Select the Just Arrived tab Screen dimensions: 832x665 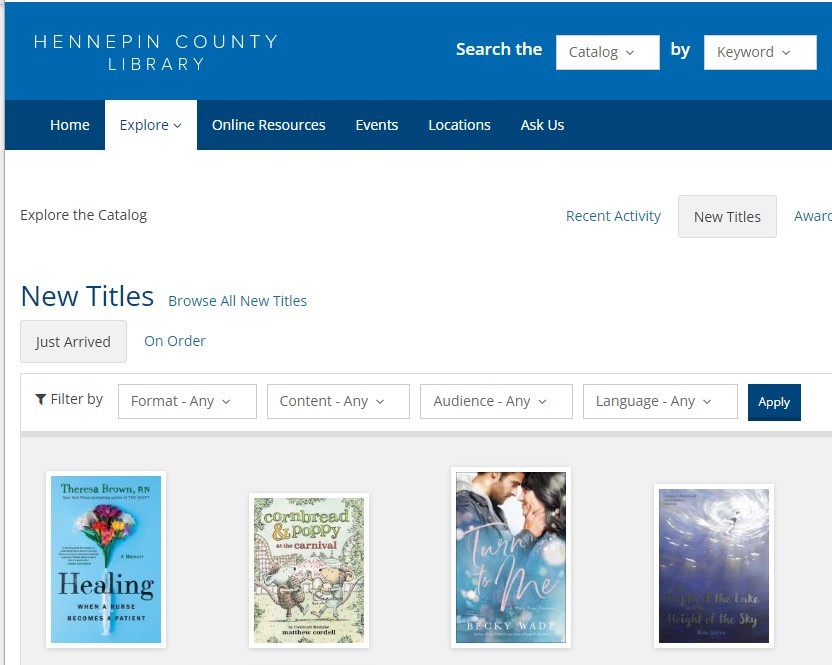73,342
